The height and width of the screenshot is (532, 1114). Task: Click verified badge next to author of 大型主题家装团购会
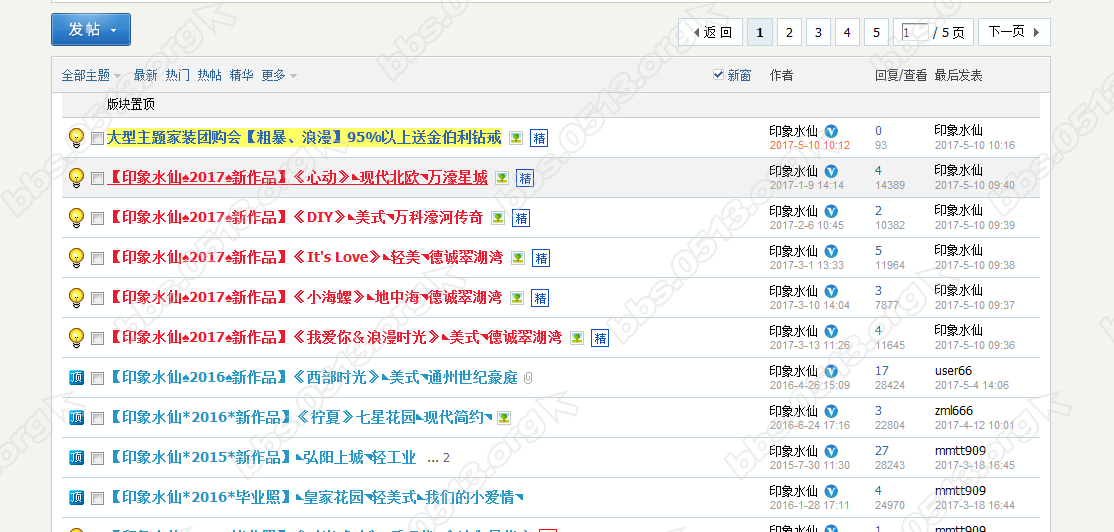point(831,131)
